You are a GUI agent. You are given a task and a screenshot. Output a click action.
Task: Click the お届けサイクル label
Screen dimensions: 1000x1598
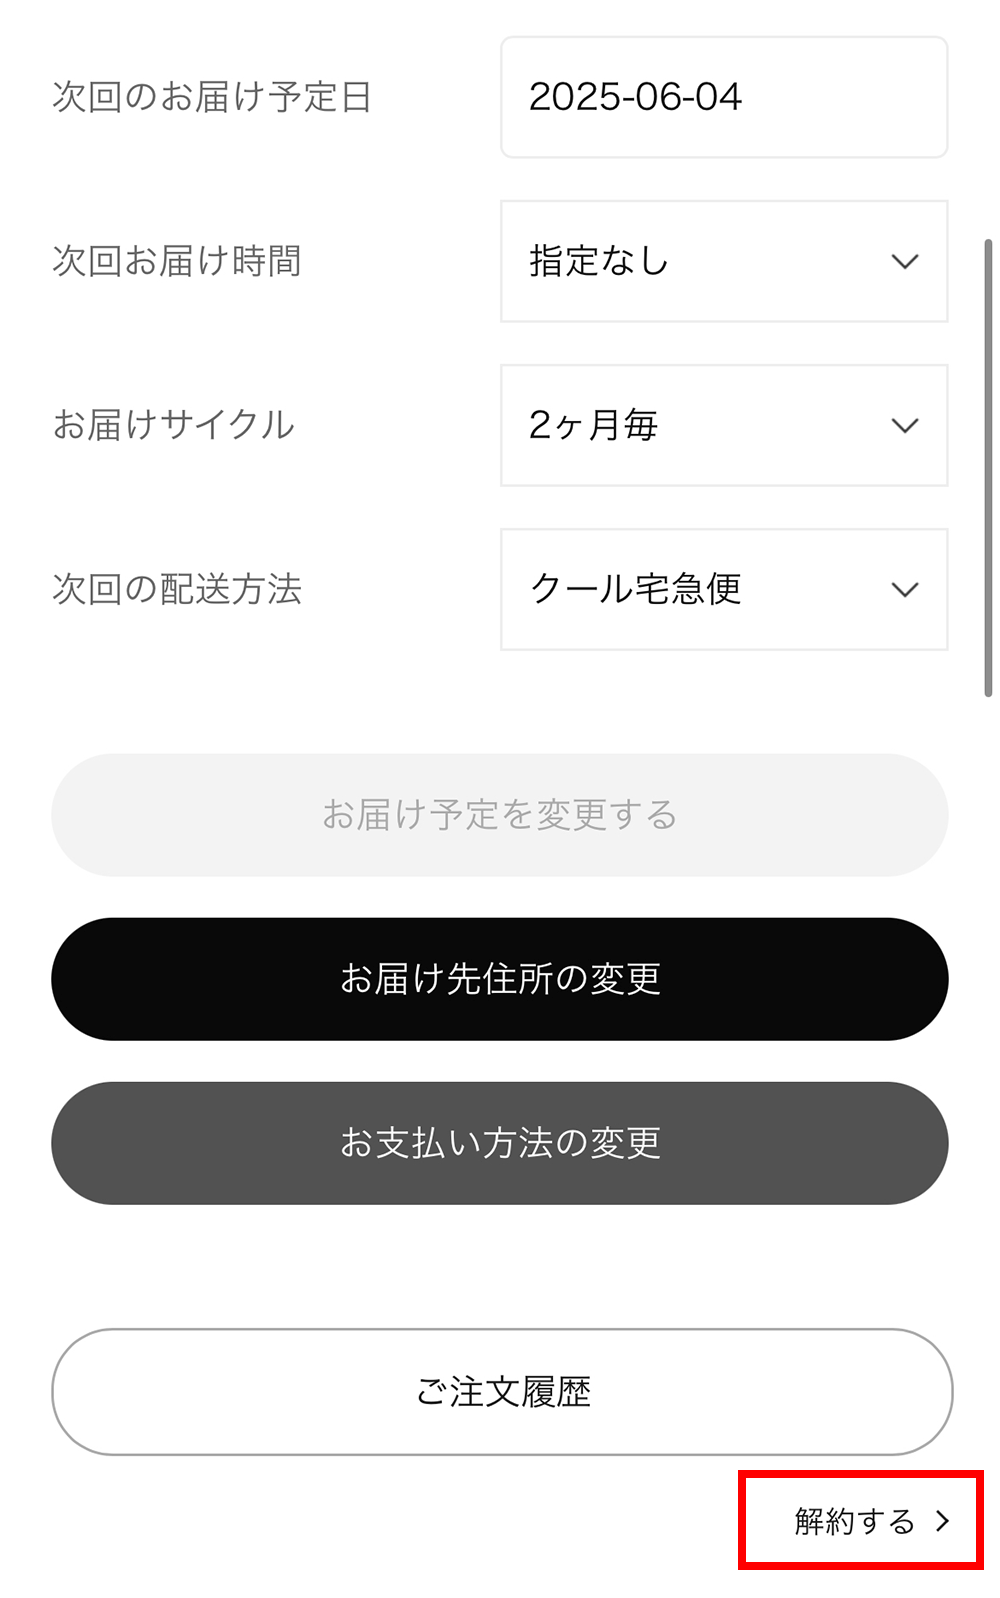[174, 426]
